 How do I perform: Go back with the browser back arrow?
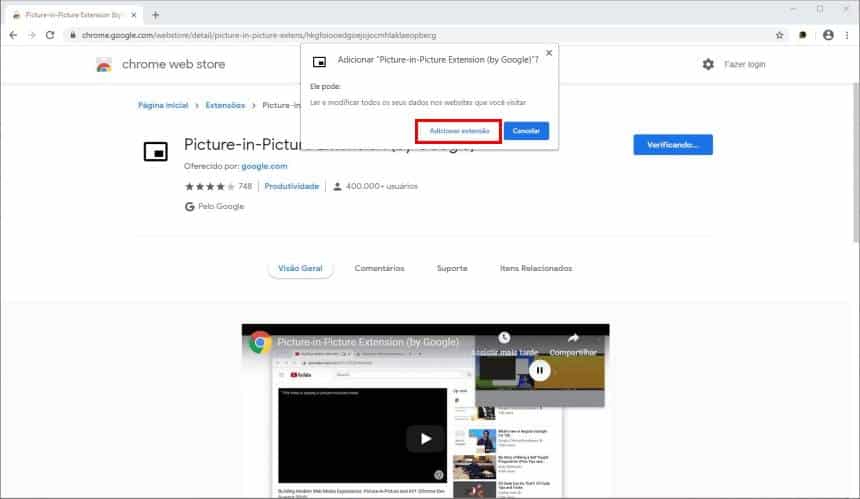click(13, 35)
